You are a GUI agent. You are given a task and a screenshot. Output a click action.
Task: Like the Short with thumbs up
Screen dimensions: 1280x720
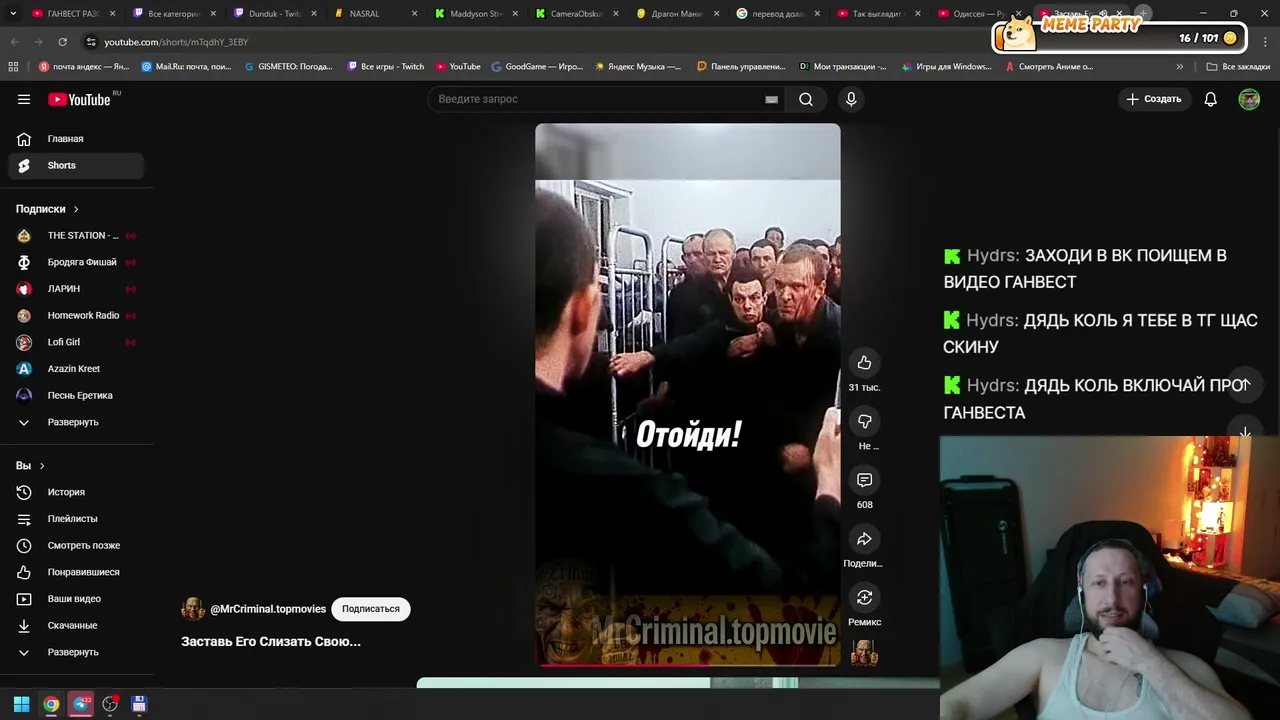pos(864,363)
